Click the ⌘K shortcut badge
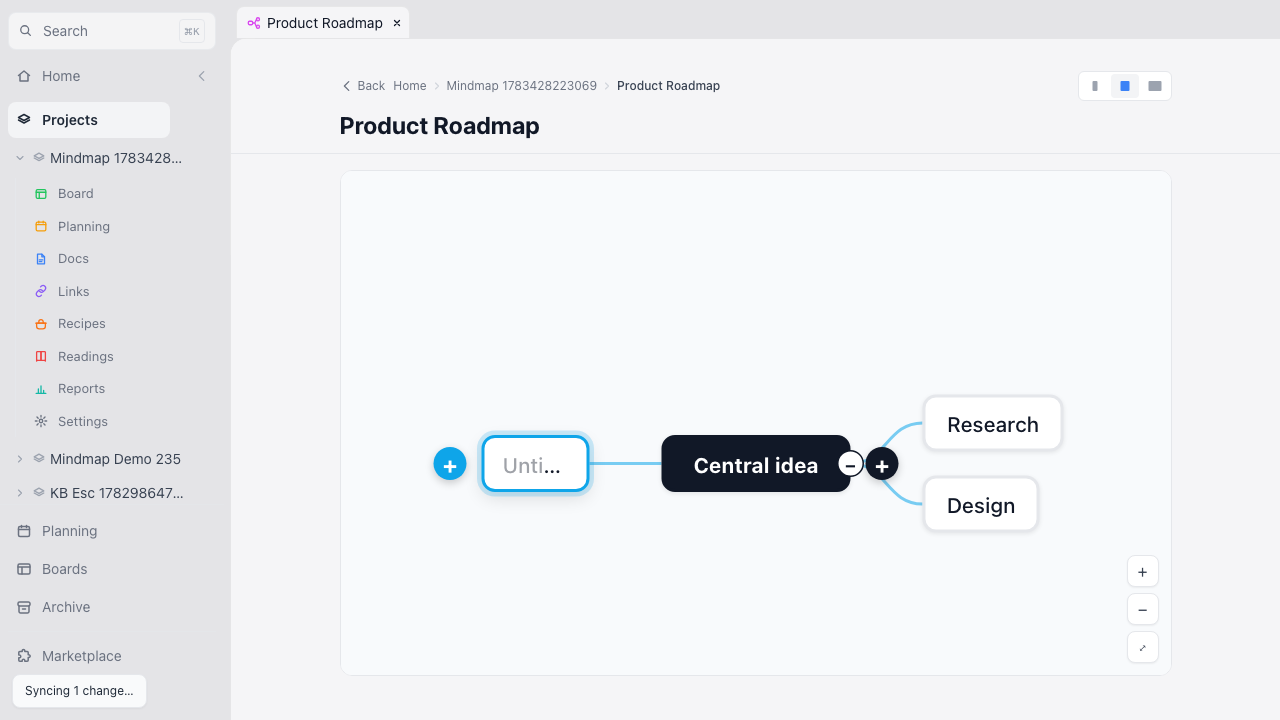Image resolution: width=1280 pixels, height=720 pixels. (192, 31)
